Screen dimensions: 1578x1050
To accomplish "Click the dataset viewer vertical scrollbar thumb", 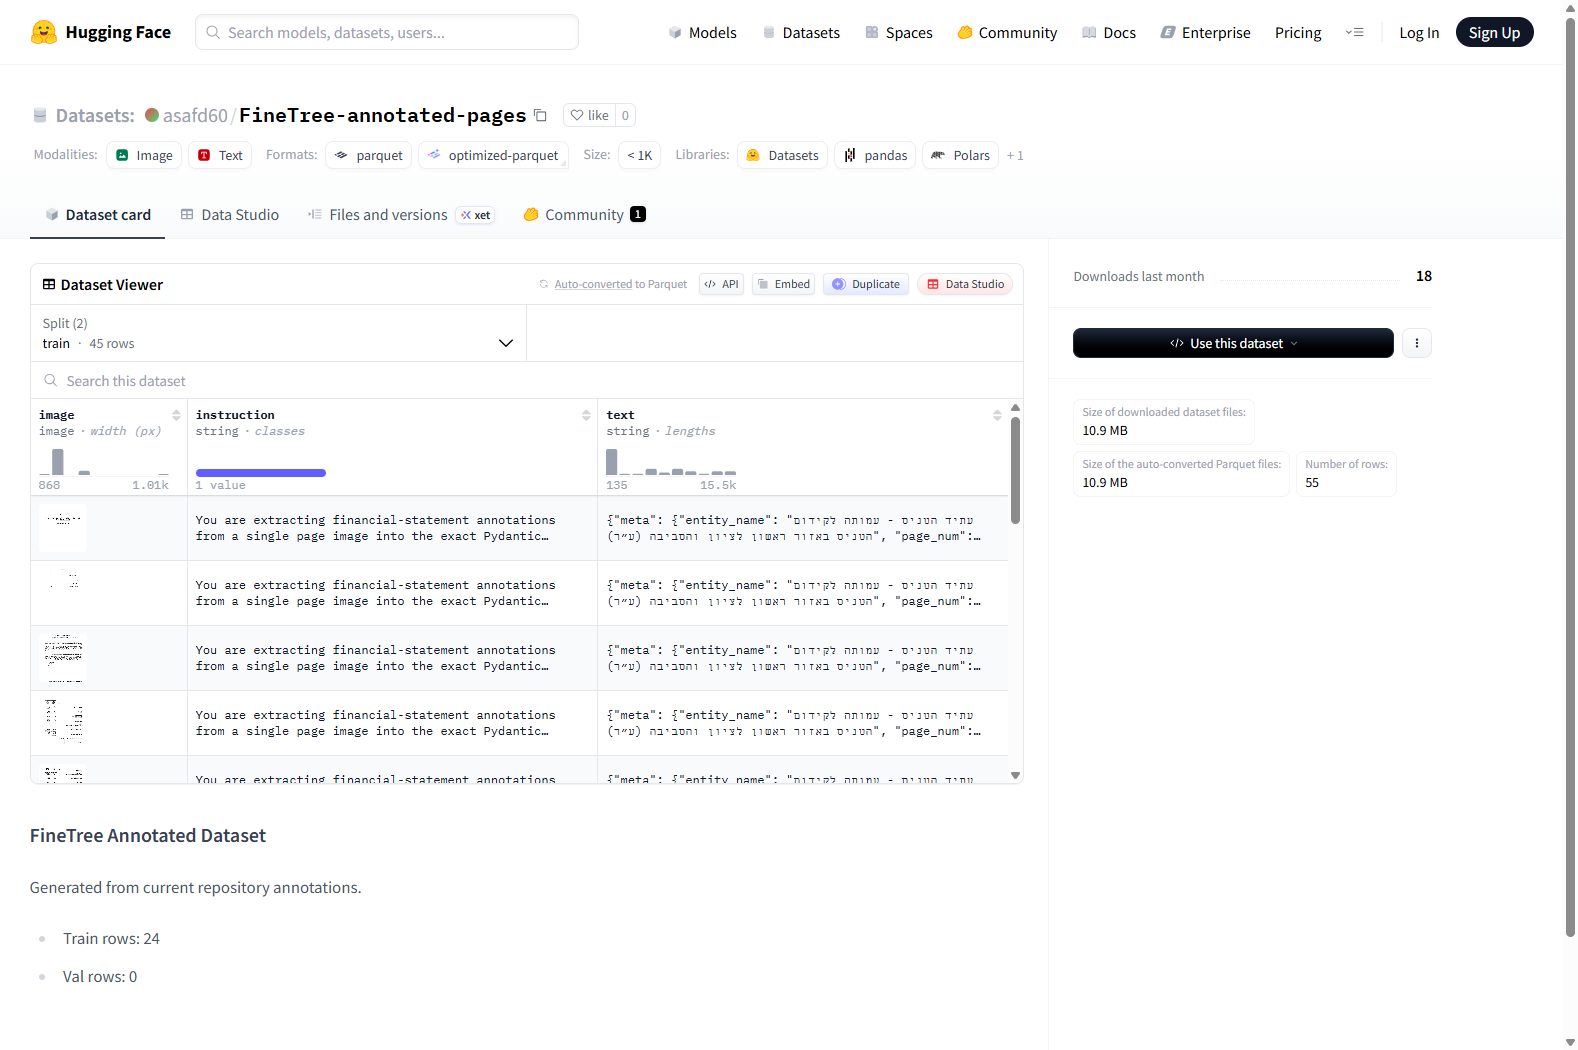I will coord(1015,470).
